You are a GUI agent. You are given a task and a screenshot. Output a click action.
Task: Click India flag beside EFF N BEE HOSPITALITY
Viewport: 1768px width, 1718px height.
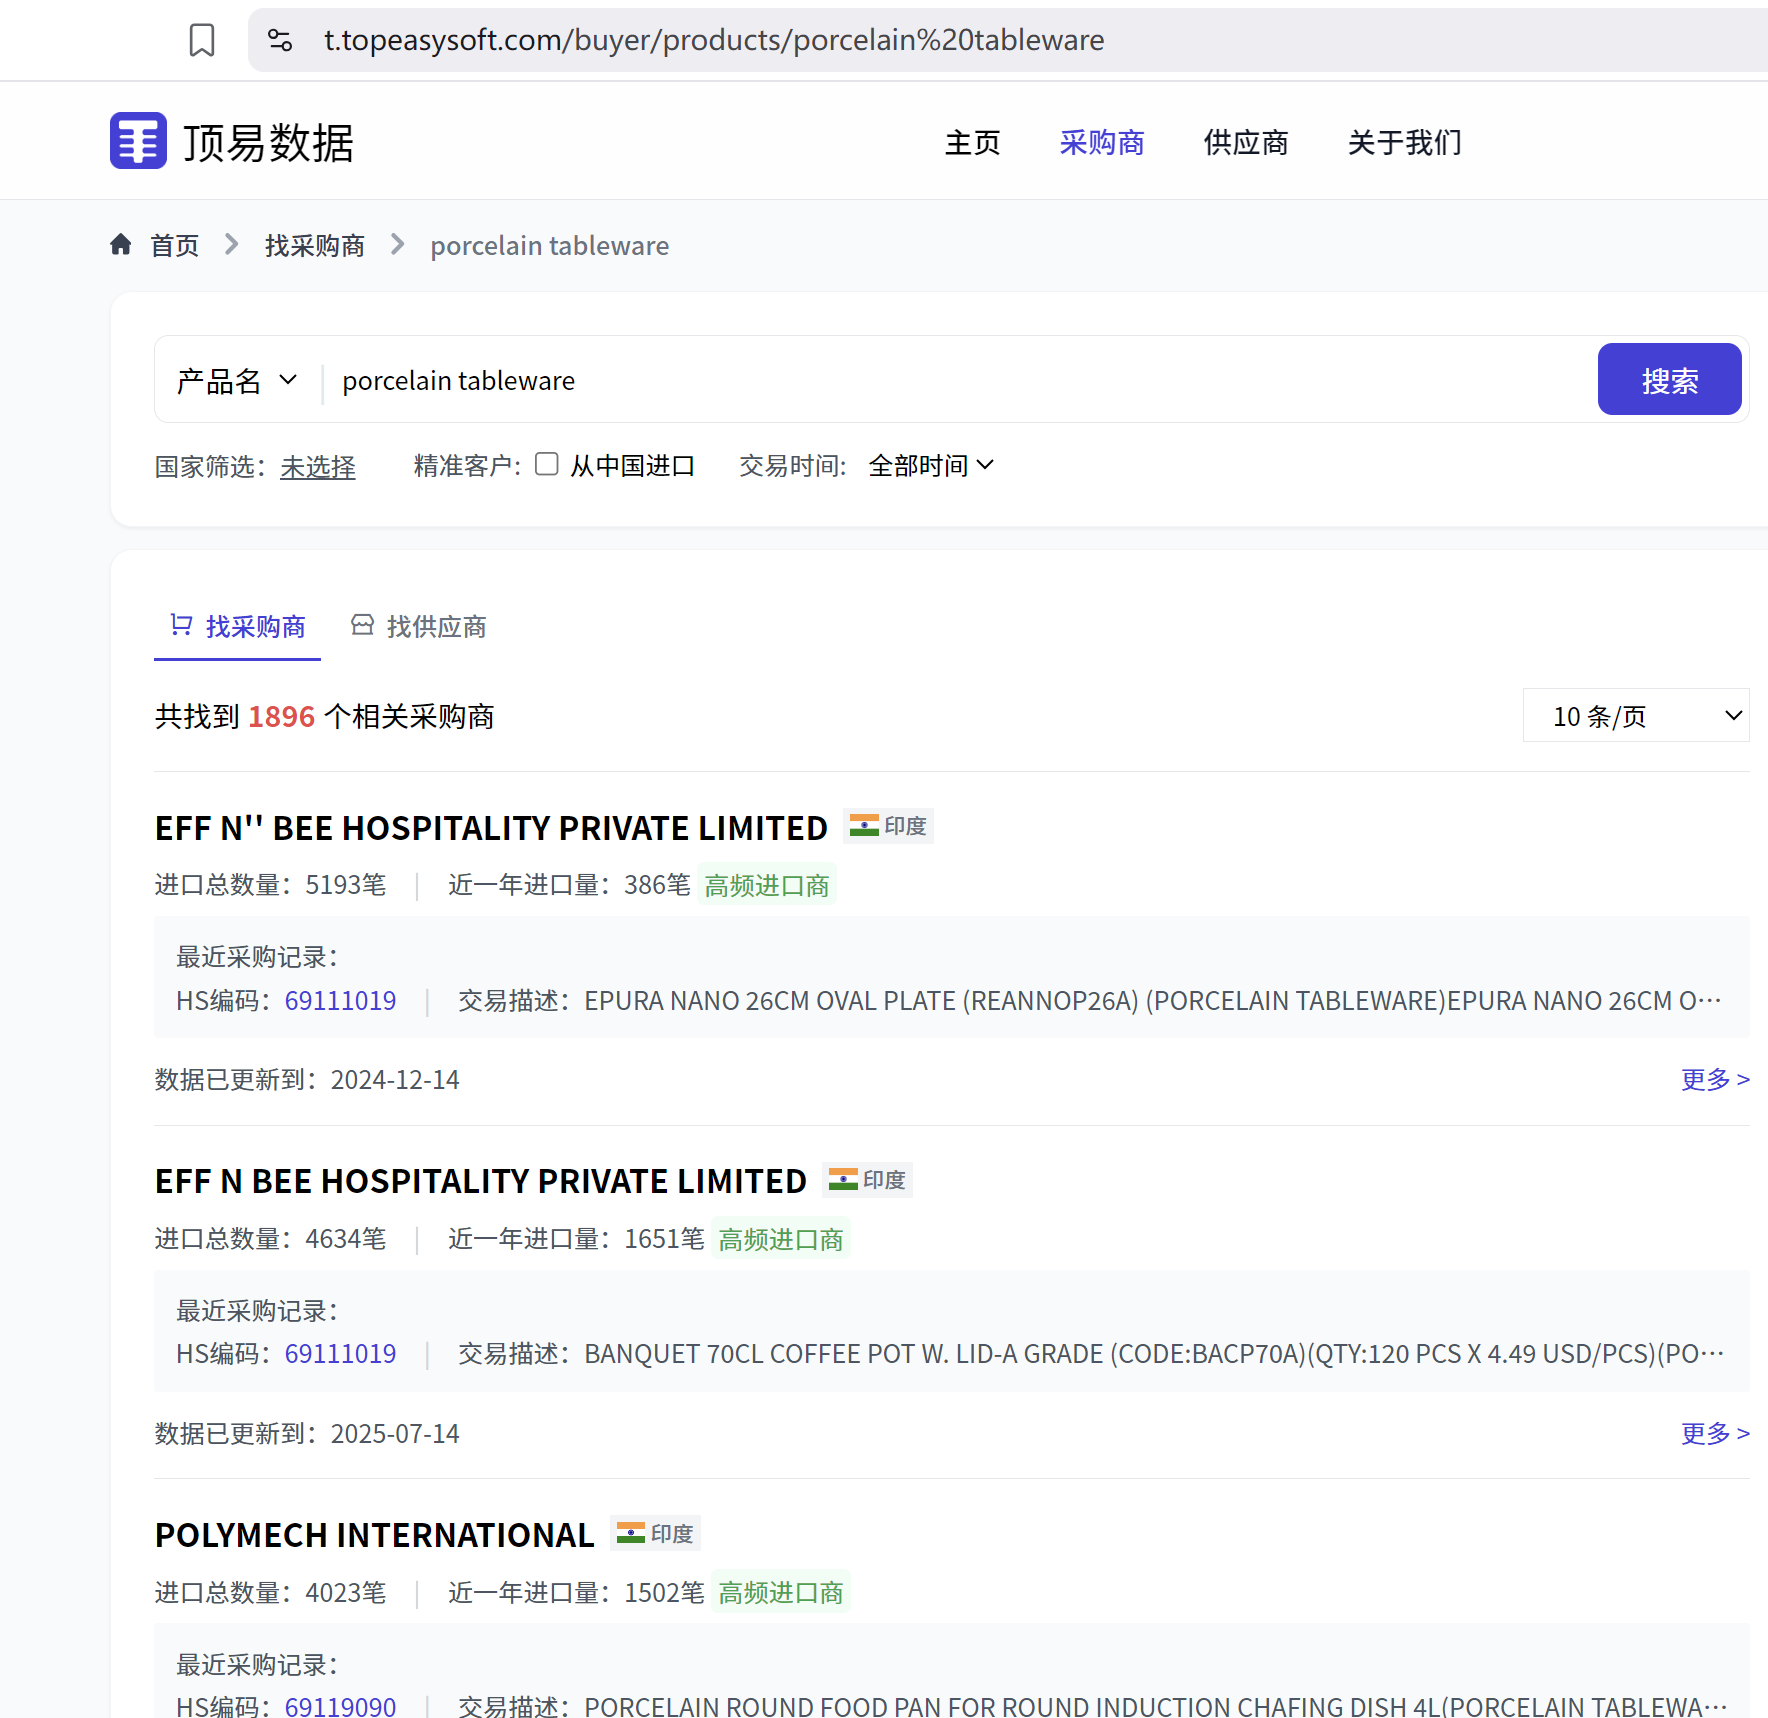click(x=843, y=1180)
